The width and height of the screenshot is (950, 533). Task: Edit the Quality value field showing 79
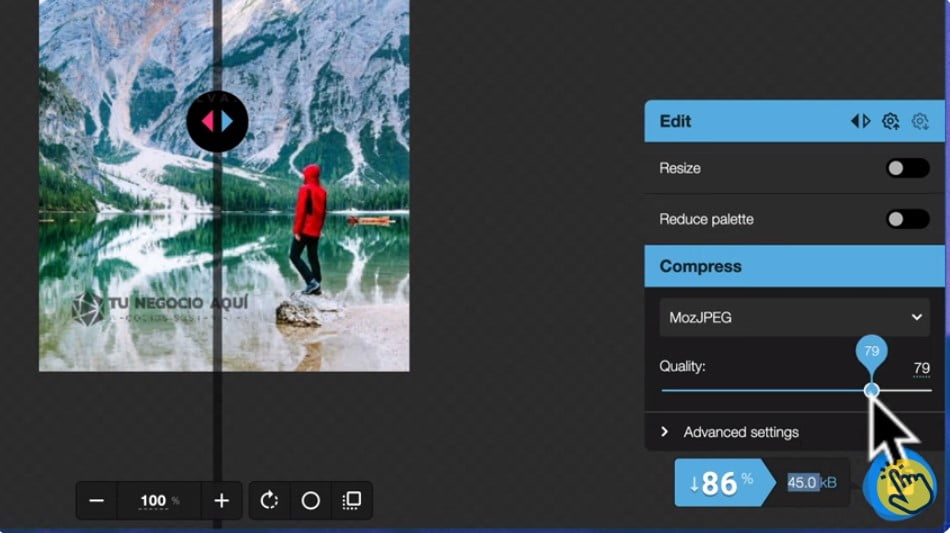tap(921, 368)
